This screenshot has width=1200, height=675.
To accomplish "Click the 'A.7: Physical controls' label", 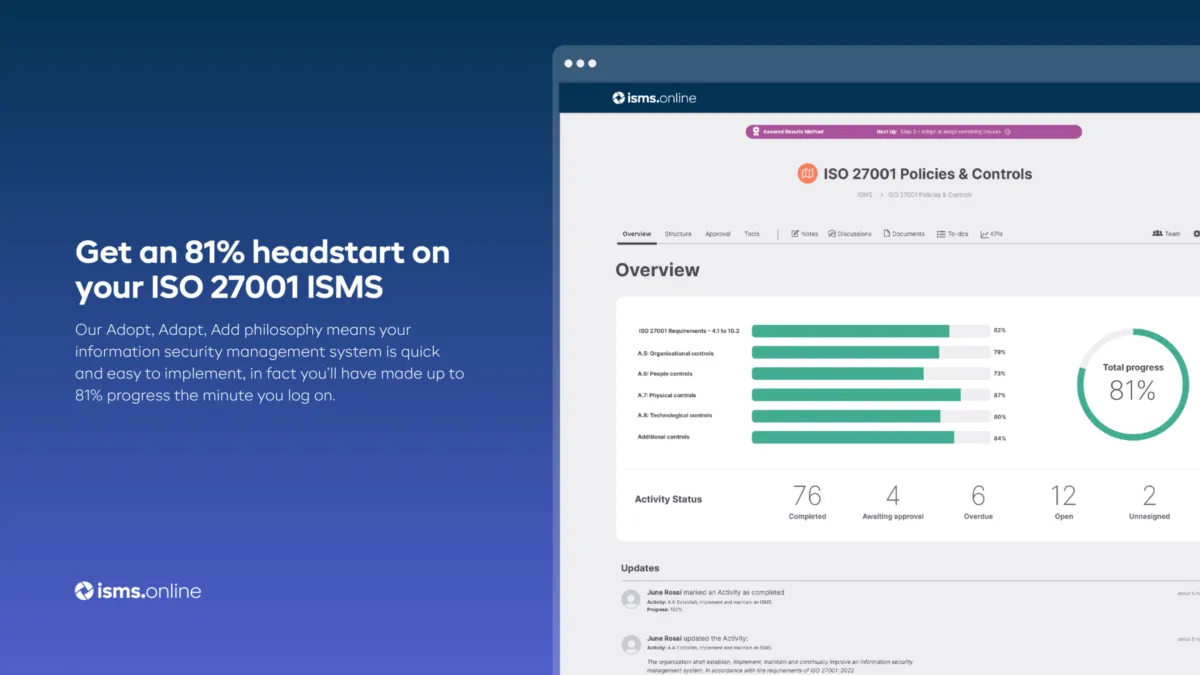I will (x=667, y=395).
